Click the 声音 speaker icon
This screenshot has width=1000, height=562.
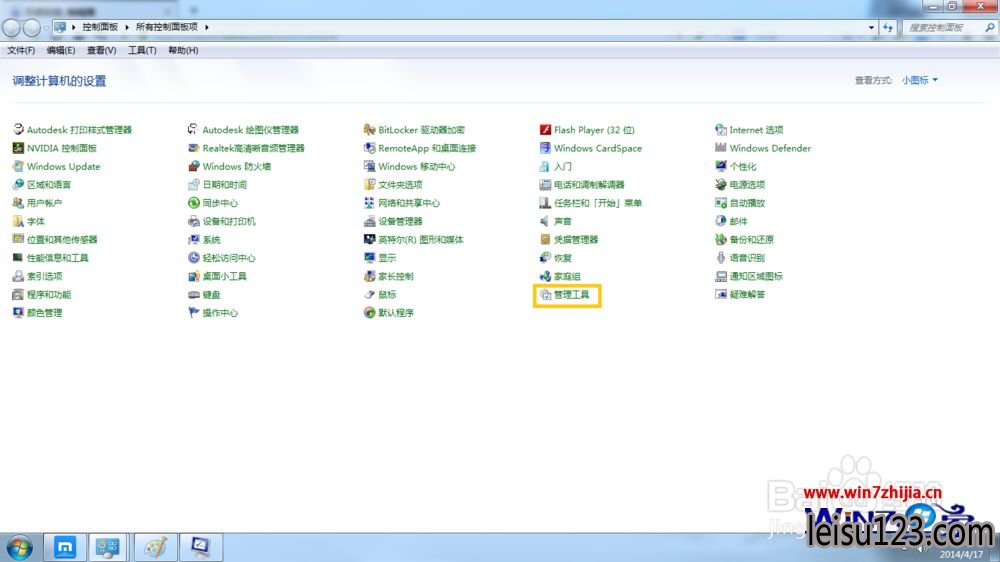coord(545,221)
